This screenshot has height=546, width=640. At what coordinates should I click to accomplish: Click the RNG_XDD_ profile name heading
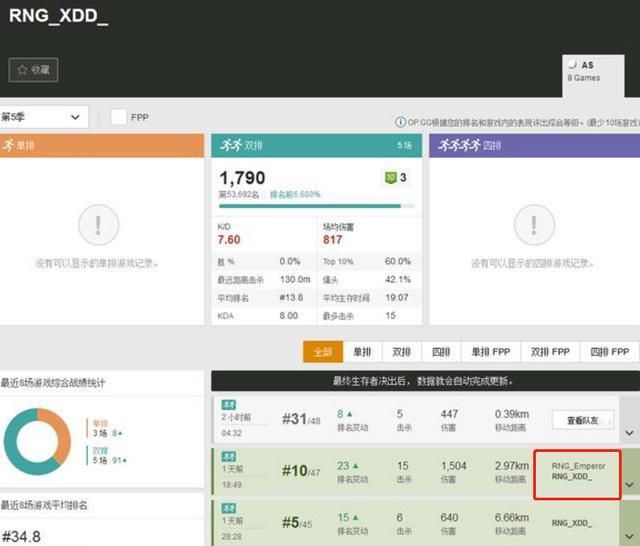[x=59, y=16]
